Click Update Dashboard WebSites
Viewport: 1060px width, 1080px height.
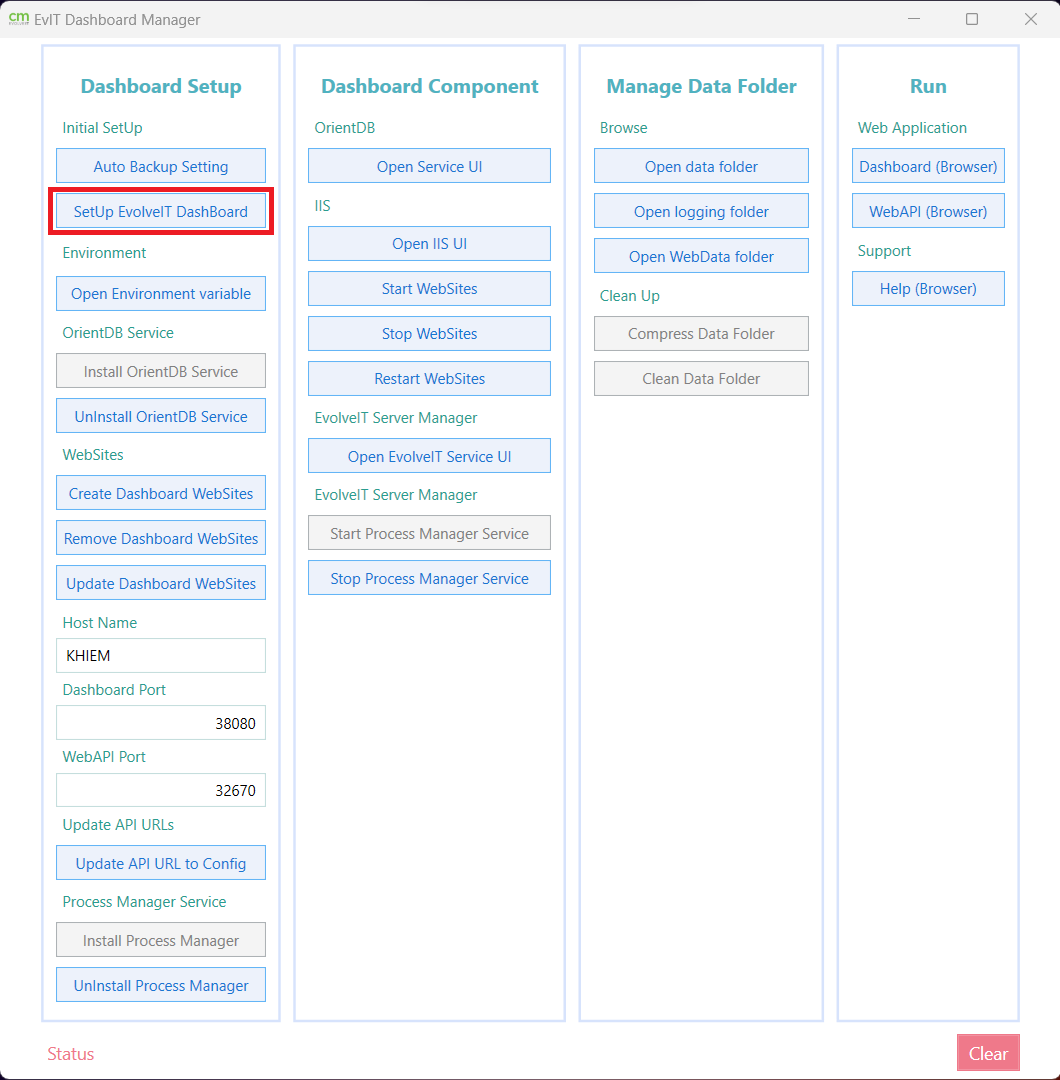[160, 582]
